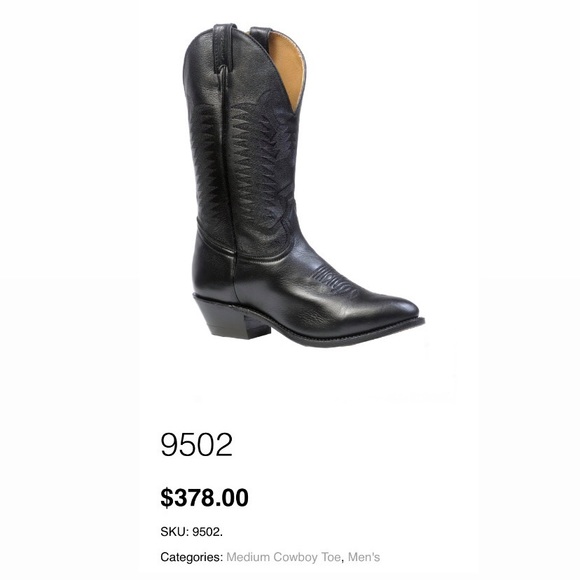This screenshot has width=580, height=580.
Task: Click the SKU: 9502. text
Action: (192, 532)
